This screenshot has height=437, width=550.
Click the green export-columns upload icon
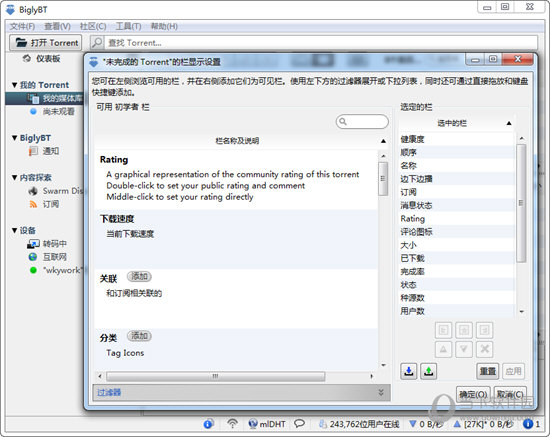coord(428,371)
